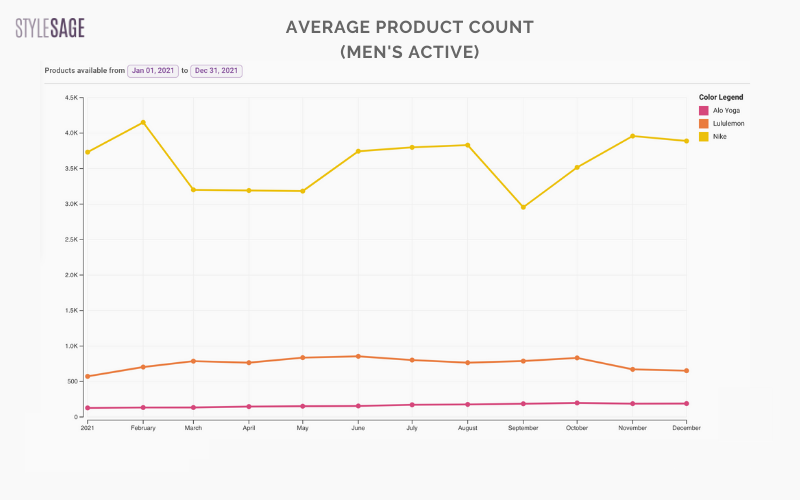The height and width of the screenshot is (500, 800).
Task: Click the Alo Yoga pink legend swatch
Action: pos(704,111)
